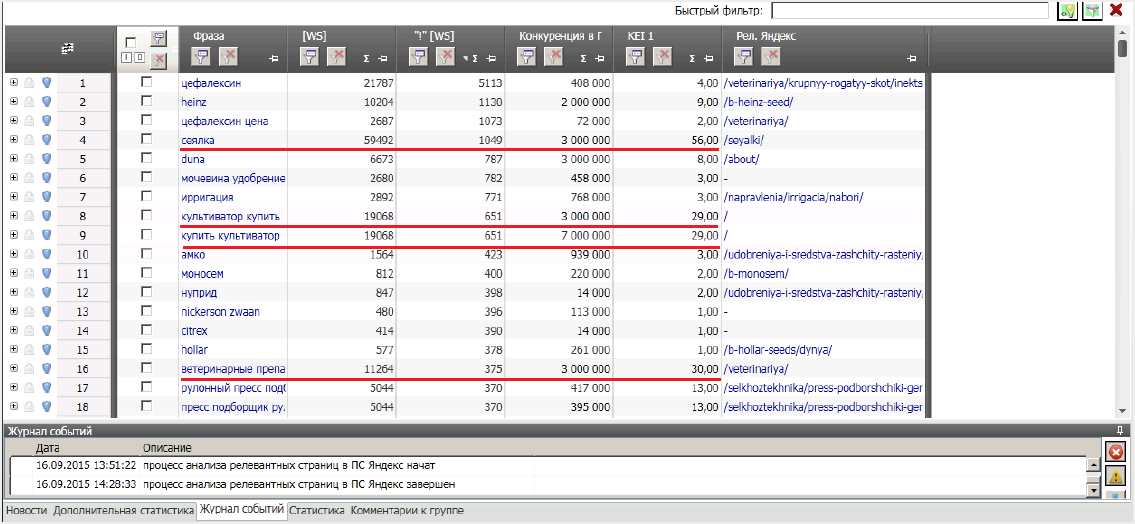Check the box on the сеялка row
The height and width of the screenshot is (524, 1135).
coord(147,139)
